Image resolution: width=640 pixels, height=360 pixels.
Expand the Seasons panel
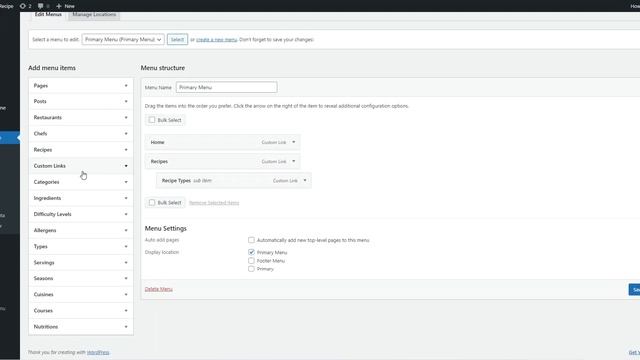pos(81,278)
